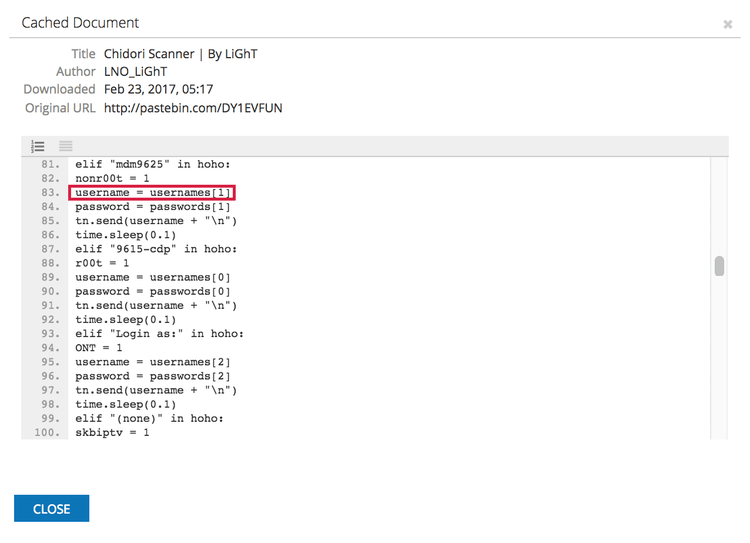Click the title 'Chidori Scanner | By LiGhT'

[x=180, y=54]
